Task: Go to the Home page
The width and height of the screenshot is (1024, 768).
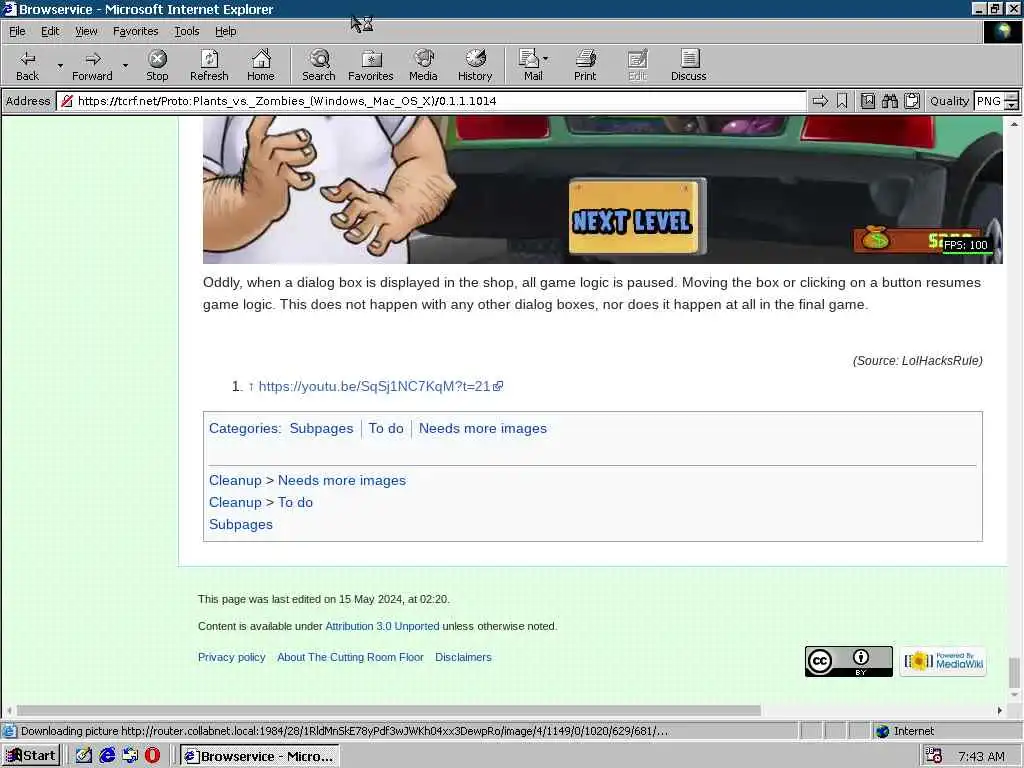Action: (x=261, y=65)
